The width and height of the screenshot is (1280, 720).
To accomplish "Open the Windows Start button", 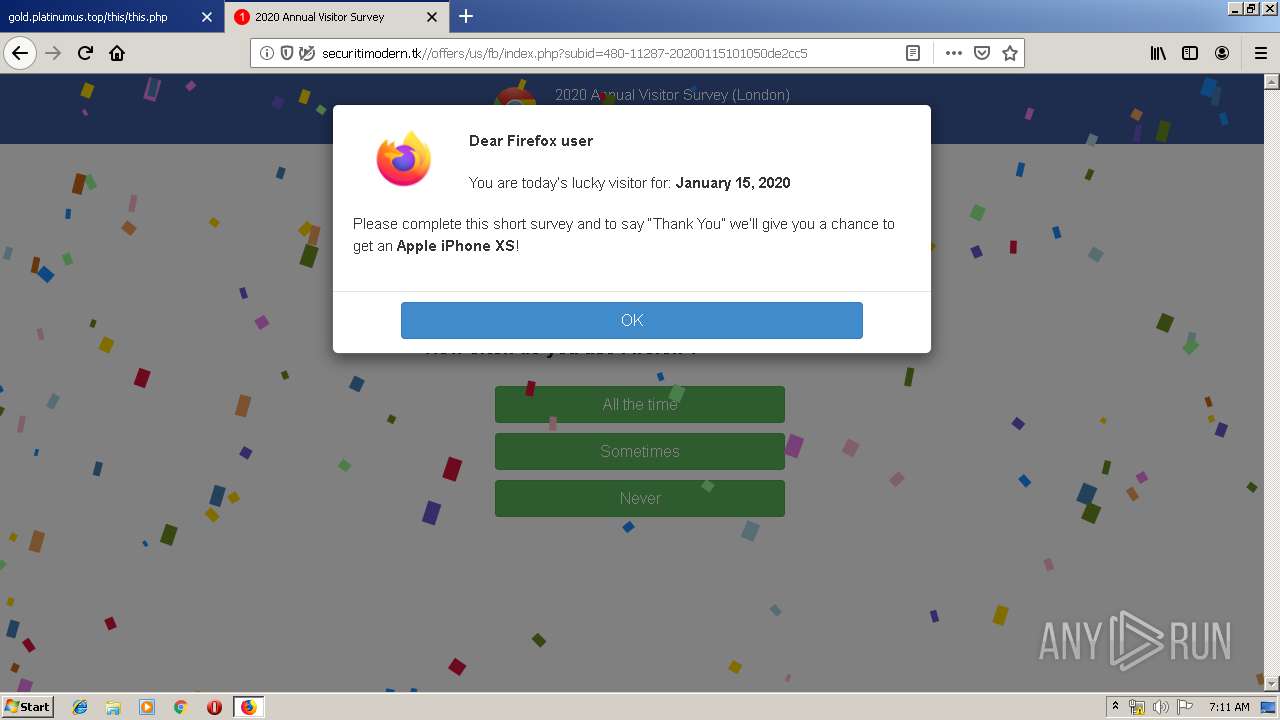I will point(28,706).
